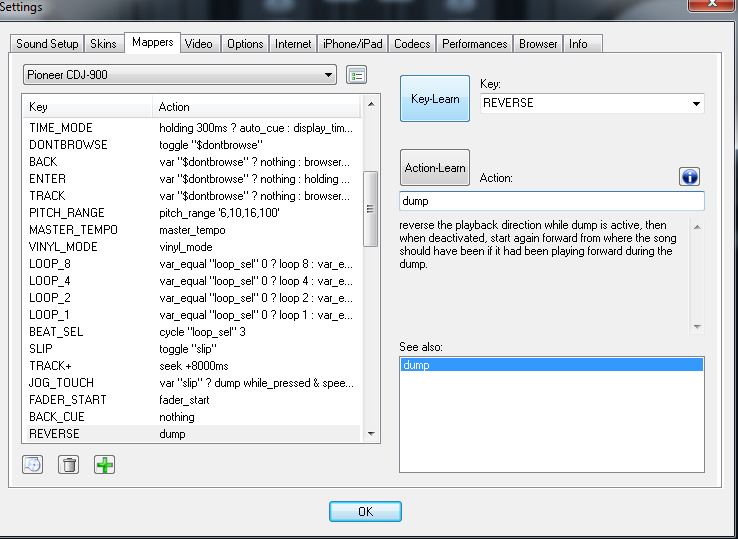738x539 pixels.
Task: Click the fader_start action text
Action: 184,400
